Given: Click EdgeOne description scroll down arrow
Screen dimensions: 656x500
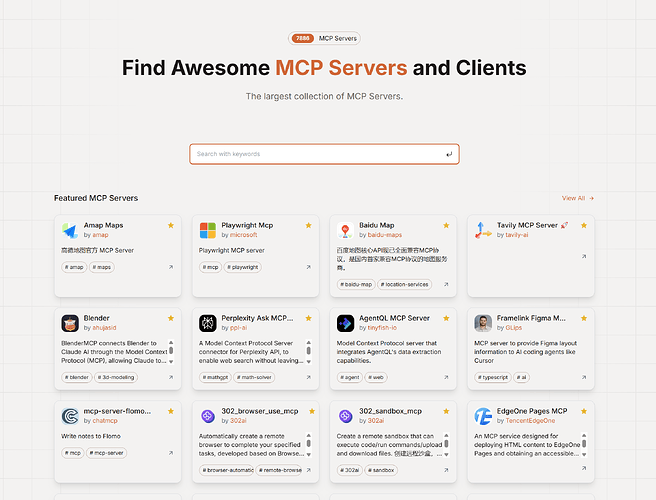Looking at the screenshot, I should click(x=584, y=454).
